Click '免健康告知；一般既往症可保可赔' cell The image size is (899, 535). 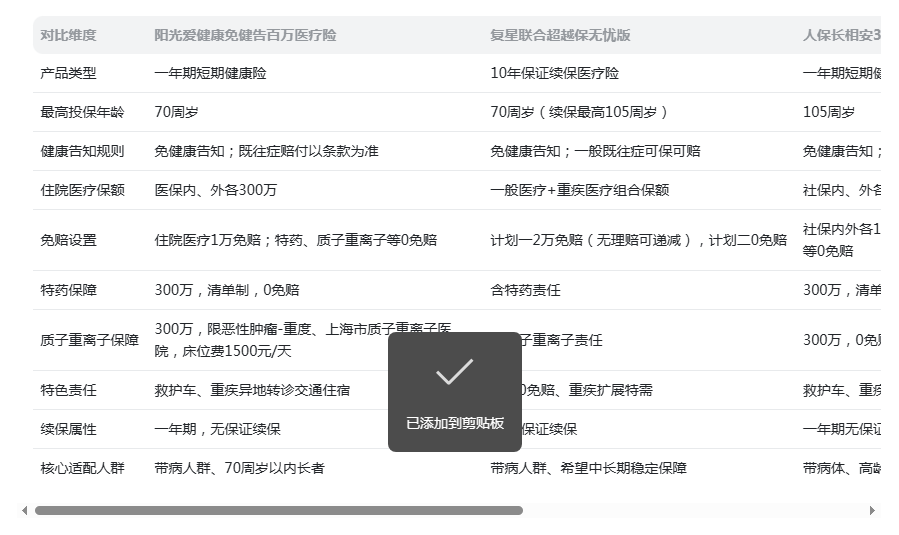(x=595, y=151)
